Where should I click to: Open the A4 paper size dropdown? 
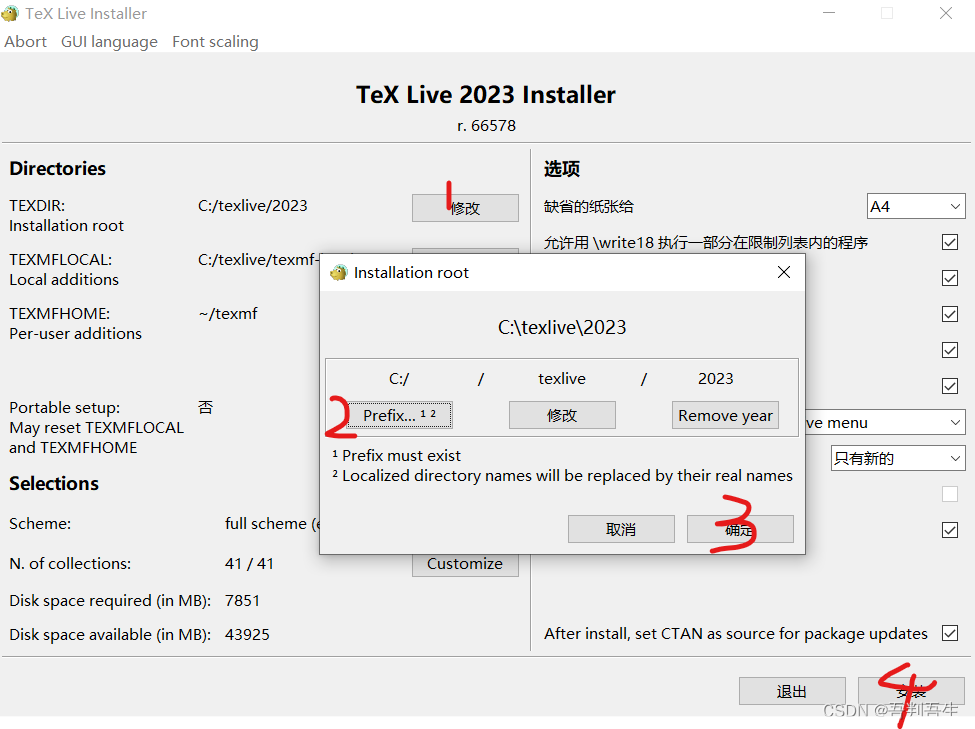click(916, 207)
